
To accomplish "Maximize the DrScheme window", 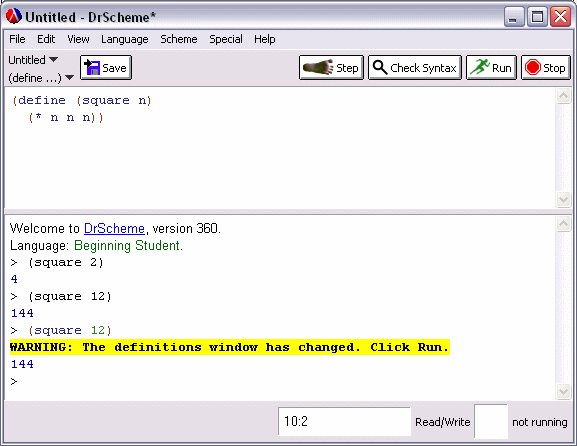I will [x=537, y=17].
